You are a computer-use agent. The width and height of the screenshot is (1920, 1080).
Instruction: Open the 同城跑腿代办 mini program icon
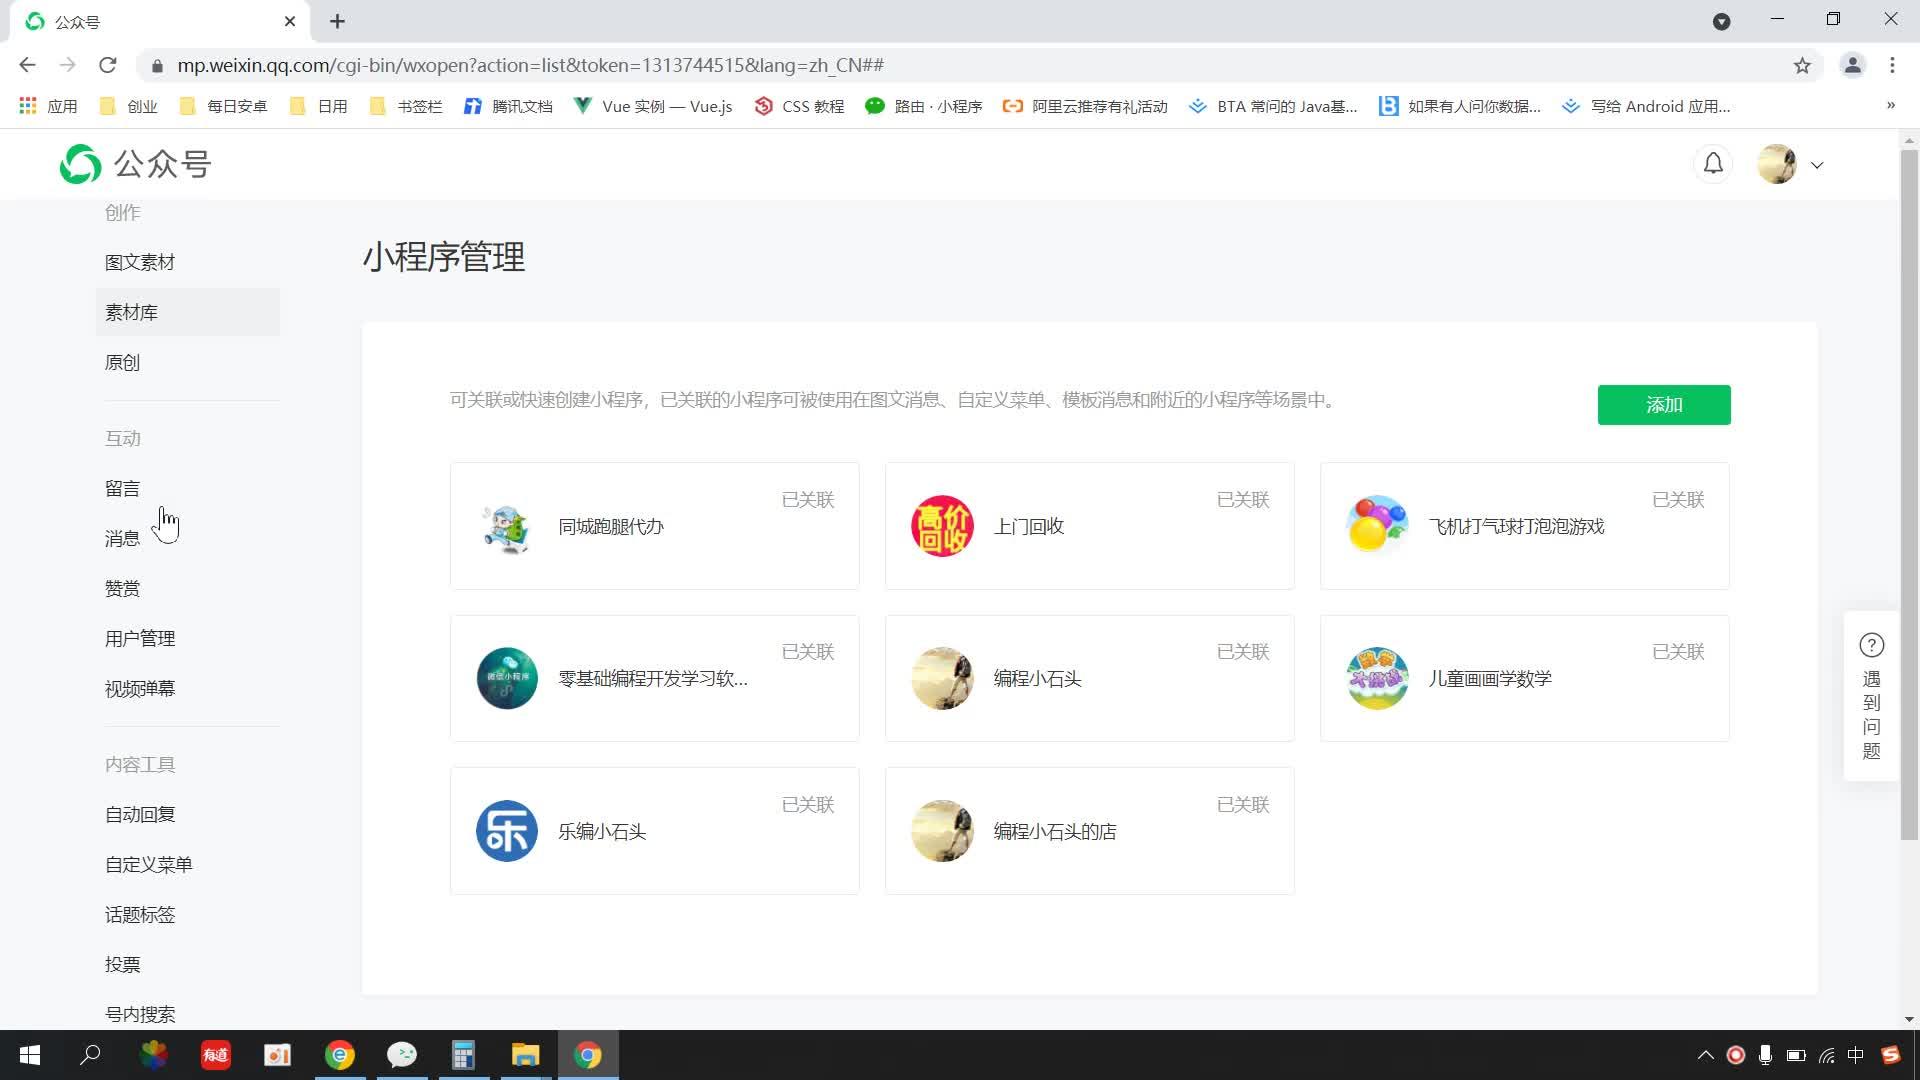coord(507,526)
